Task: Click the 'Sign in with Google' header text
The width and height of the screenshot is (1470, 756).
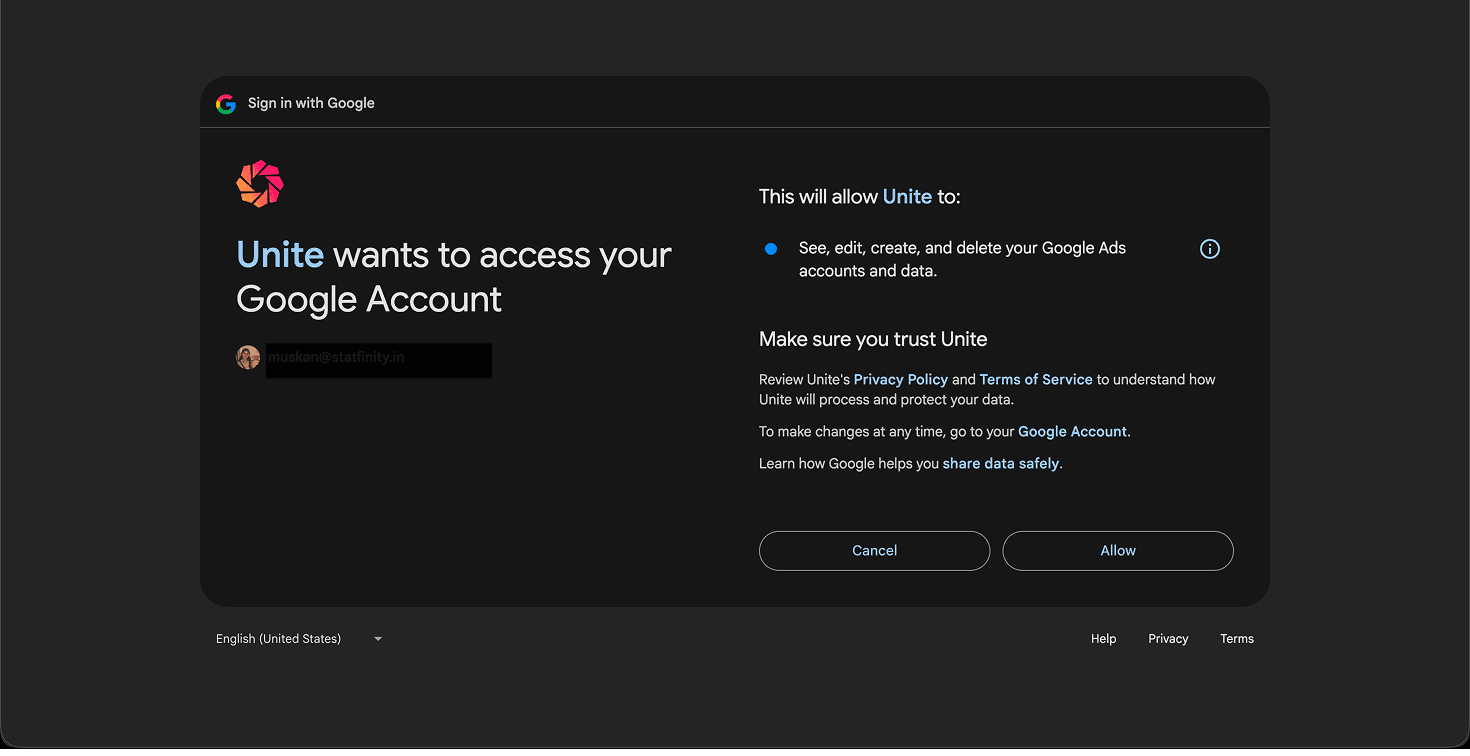Action: (311, 103)
